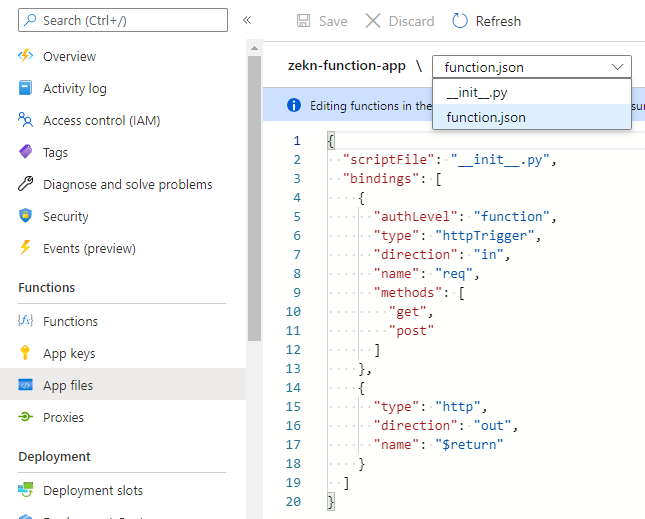Click the Diagnose and solve problems wrench icon
Image resolution: width=645 pixels, height=519 pixels.
pyautogui.click(x=26, y=184)
